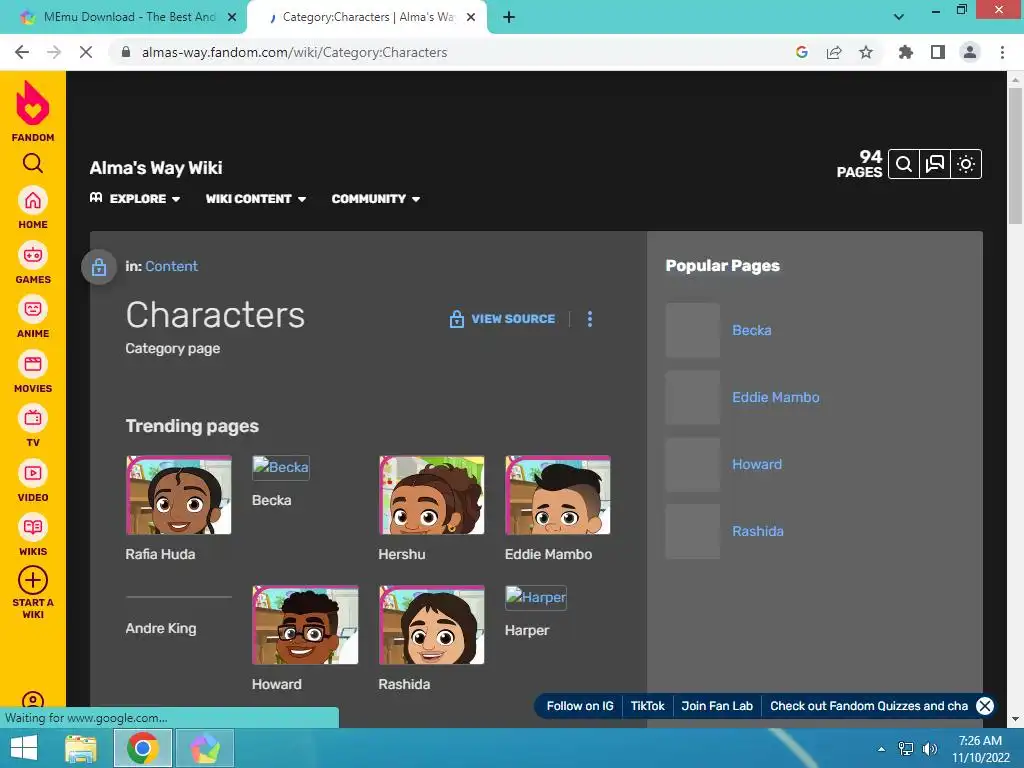Open search in the Fandom sidebar
1024x768 pixels.
(x=33, y=163)
